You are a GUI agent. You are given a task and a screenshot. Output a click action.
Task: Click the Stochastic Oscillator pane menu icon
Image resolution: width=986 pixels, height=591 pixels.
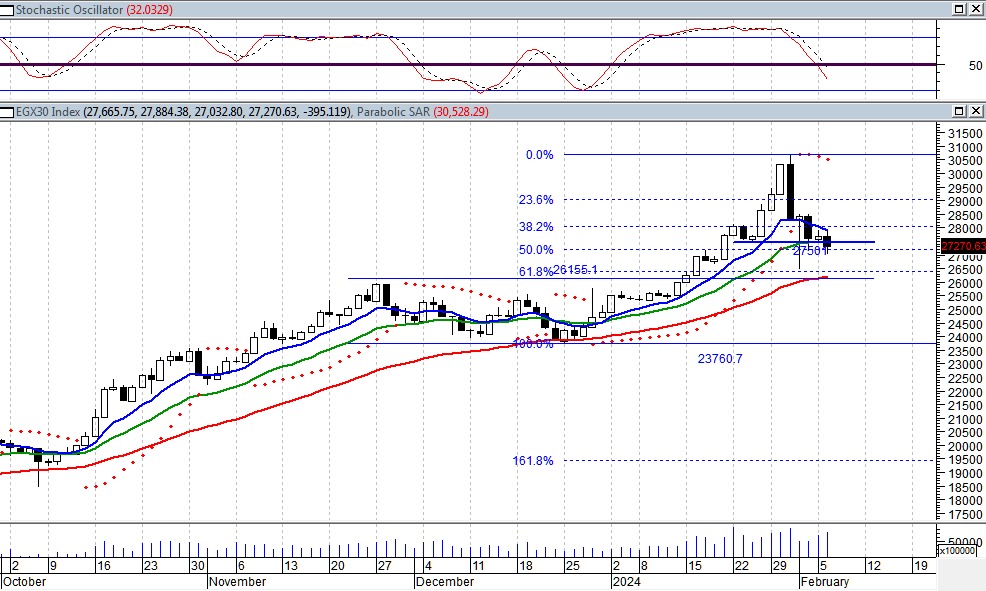click(x=6, y=9)
